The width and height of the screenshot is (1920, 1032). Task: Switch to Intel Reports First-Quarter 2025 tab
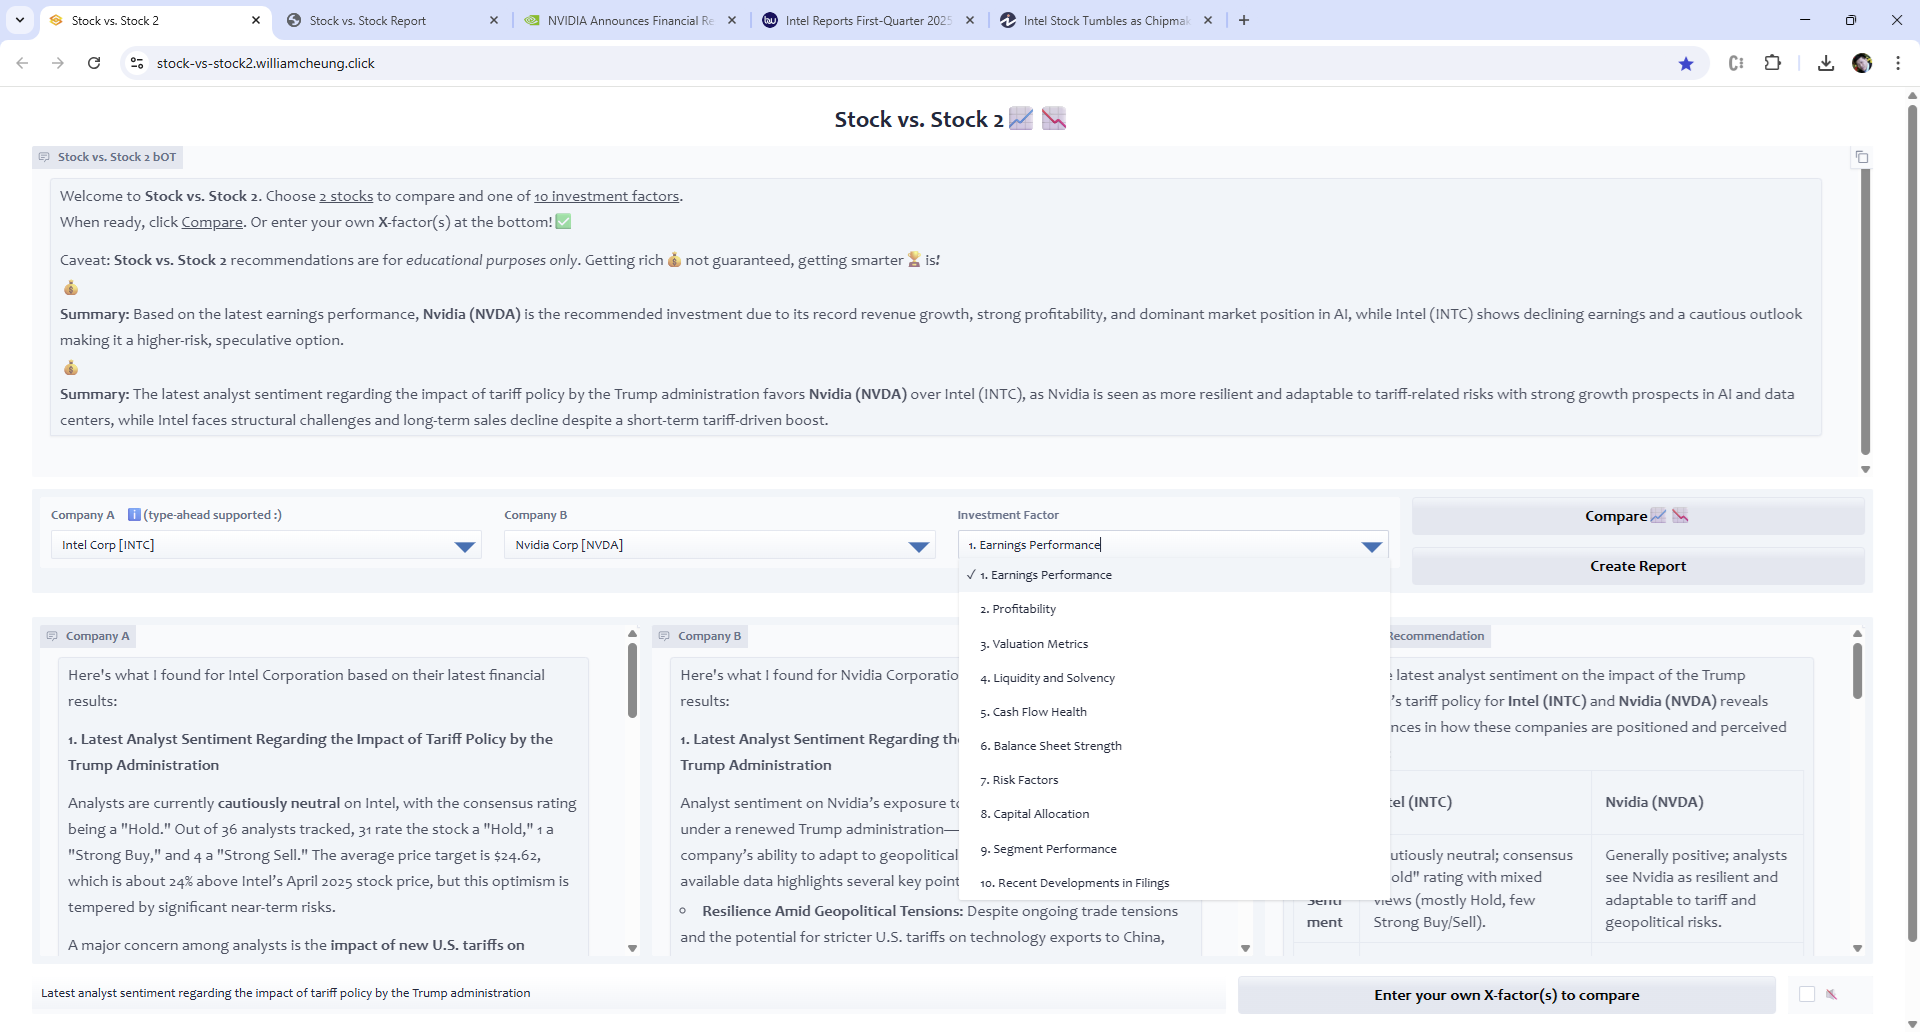click(x=868, y=20)
